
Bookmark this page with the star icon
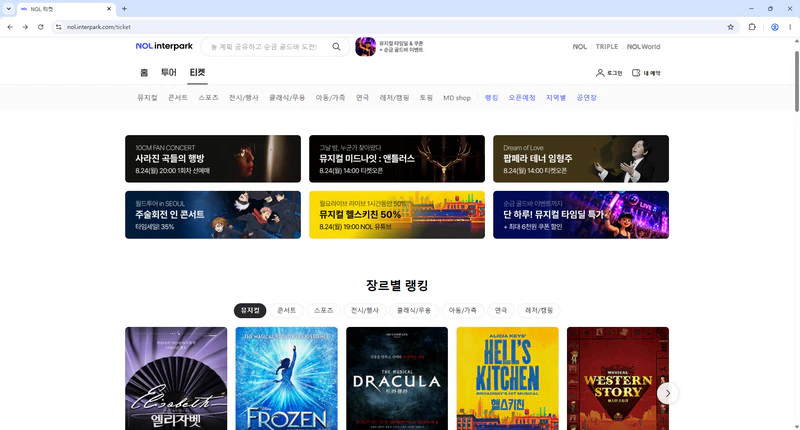point(731,27)
